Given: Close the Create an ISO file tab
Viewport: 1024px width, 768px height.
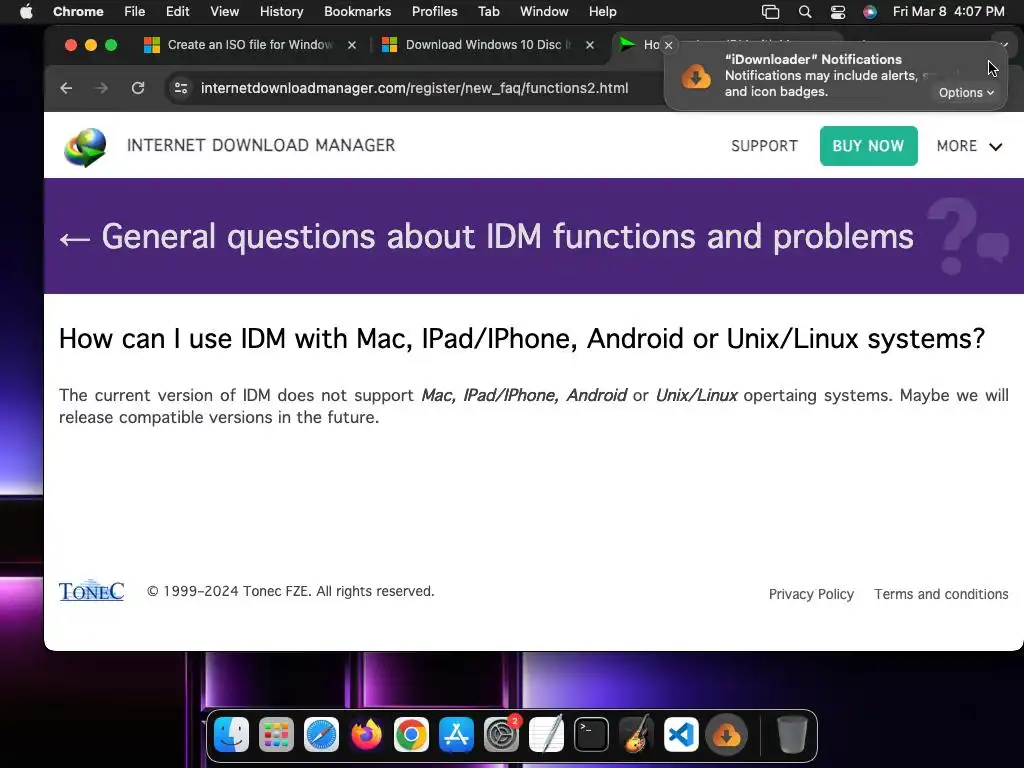Looking at the screenshot, I should [x=352, y=45].
